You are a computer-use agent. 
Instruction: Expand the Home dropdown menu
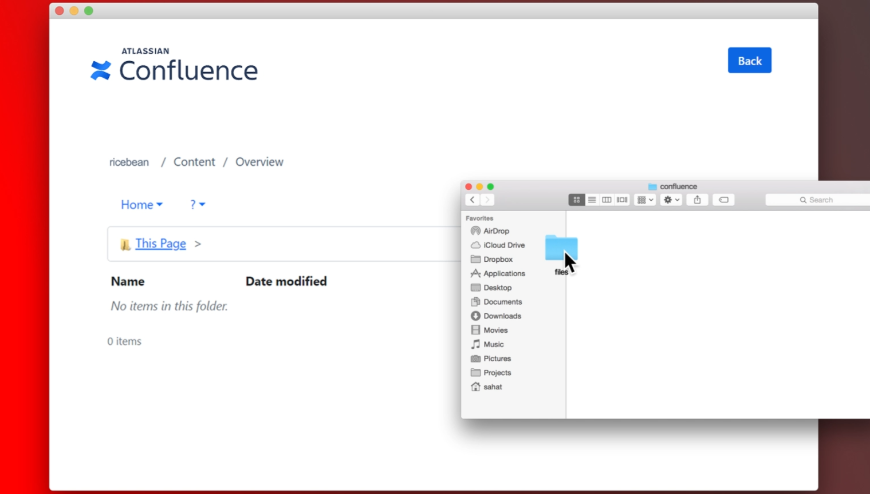141,204
